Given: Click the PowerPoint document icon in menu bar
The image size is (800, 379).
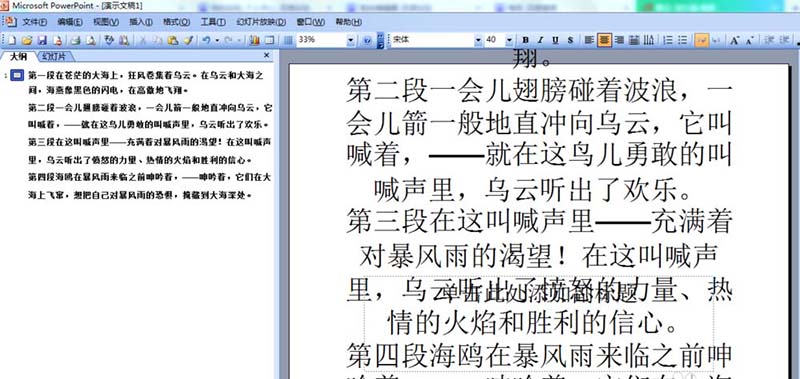Looking at the screenshot, I should click(x=11, y=21).
